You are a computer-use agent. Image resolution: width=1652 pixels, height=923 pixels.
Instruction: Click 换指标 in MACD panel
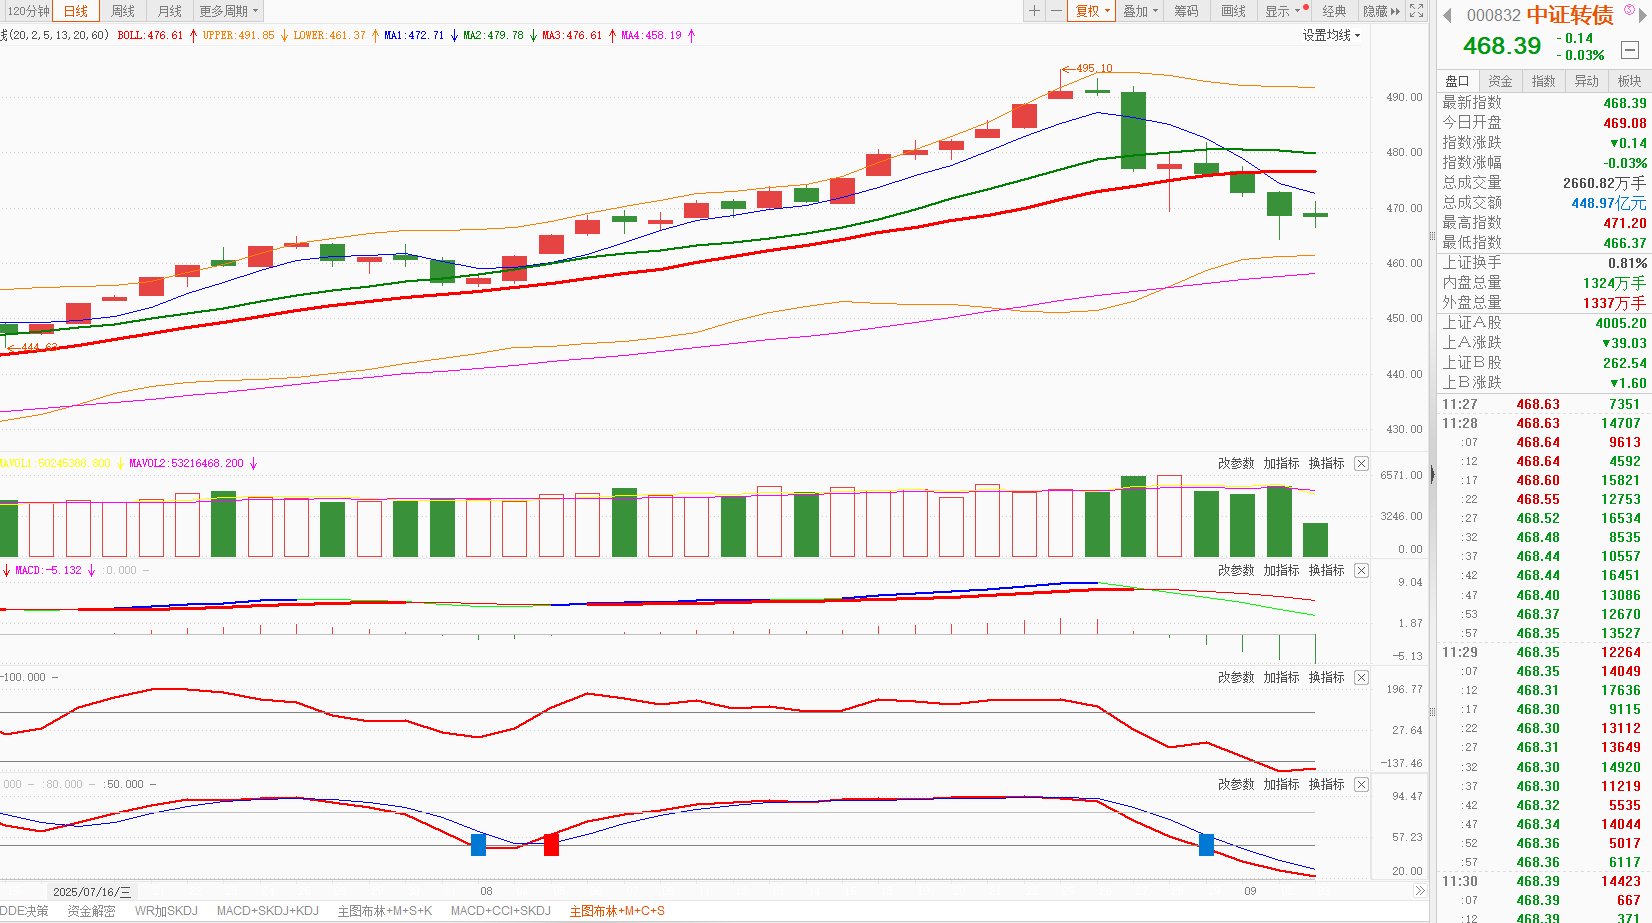[1326, 570]
